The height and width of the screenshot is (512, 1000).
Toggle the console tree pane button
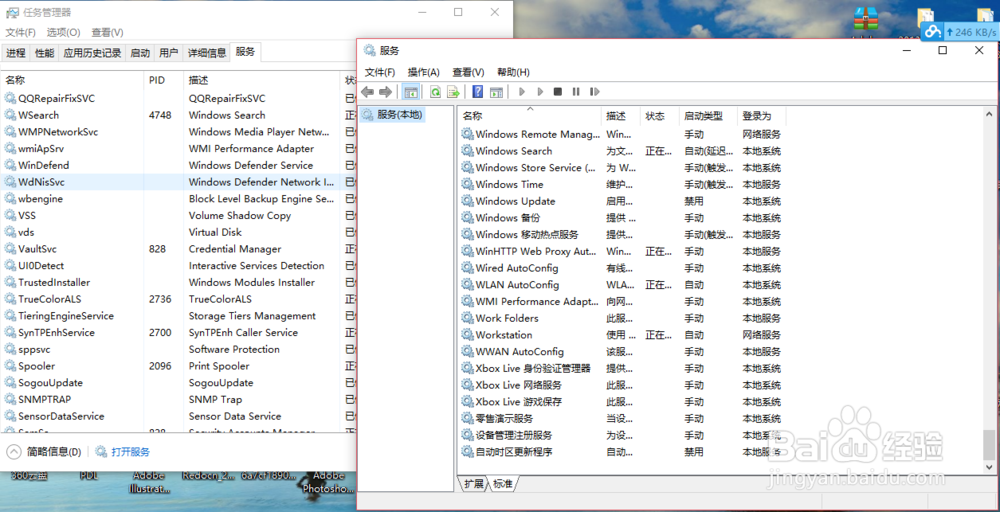(411, 92)
